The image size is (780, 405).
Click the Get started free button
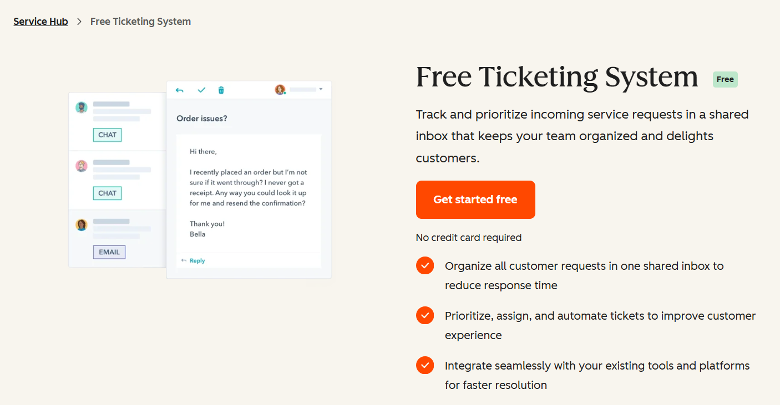[x=476, y=200]
